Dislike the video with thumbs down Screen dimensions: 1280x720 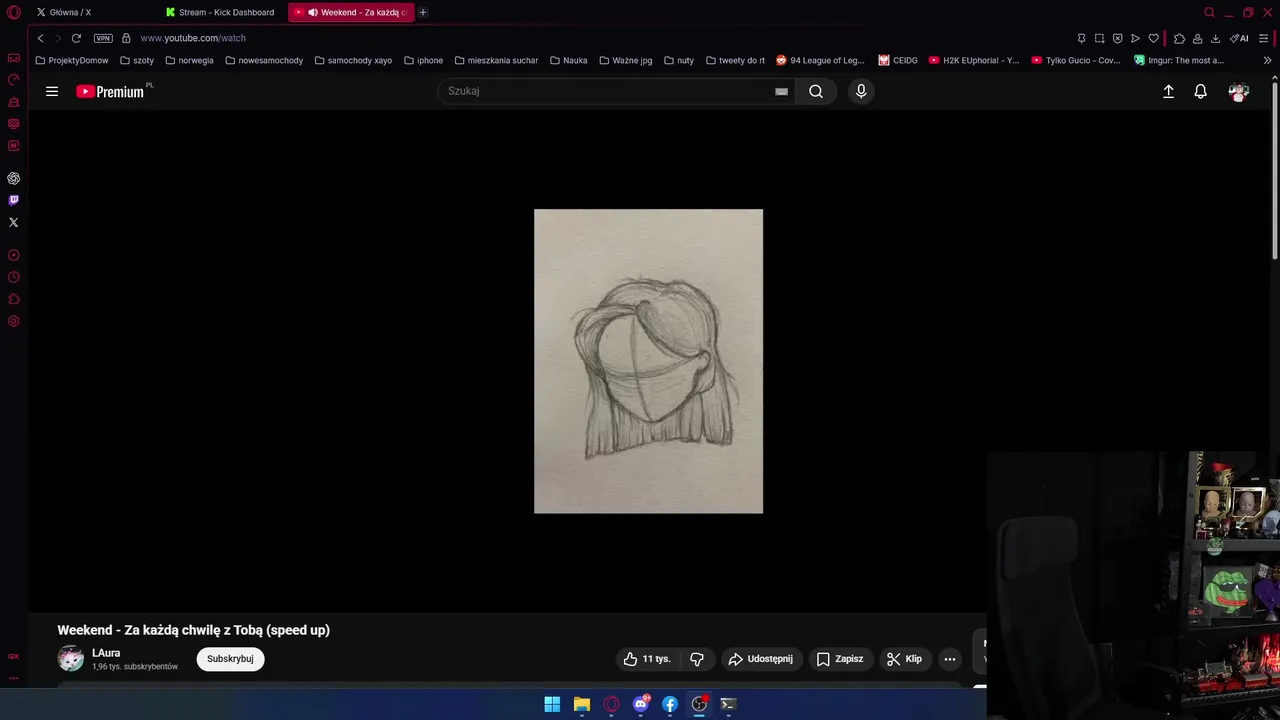[x=697, y=659]
